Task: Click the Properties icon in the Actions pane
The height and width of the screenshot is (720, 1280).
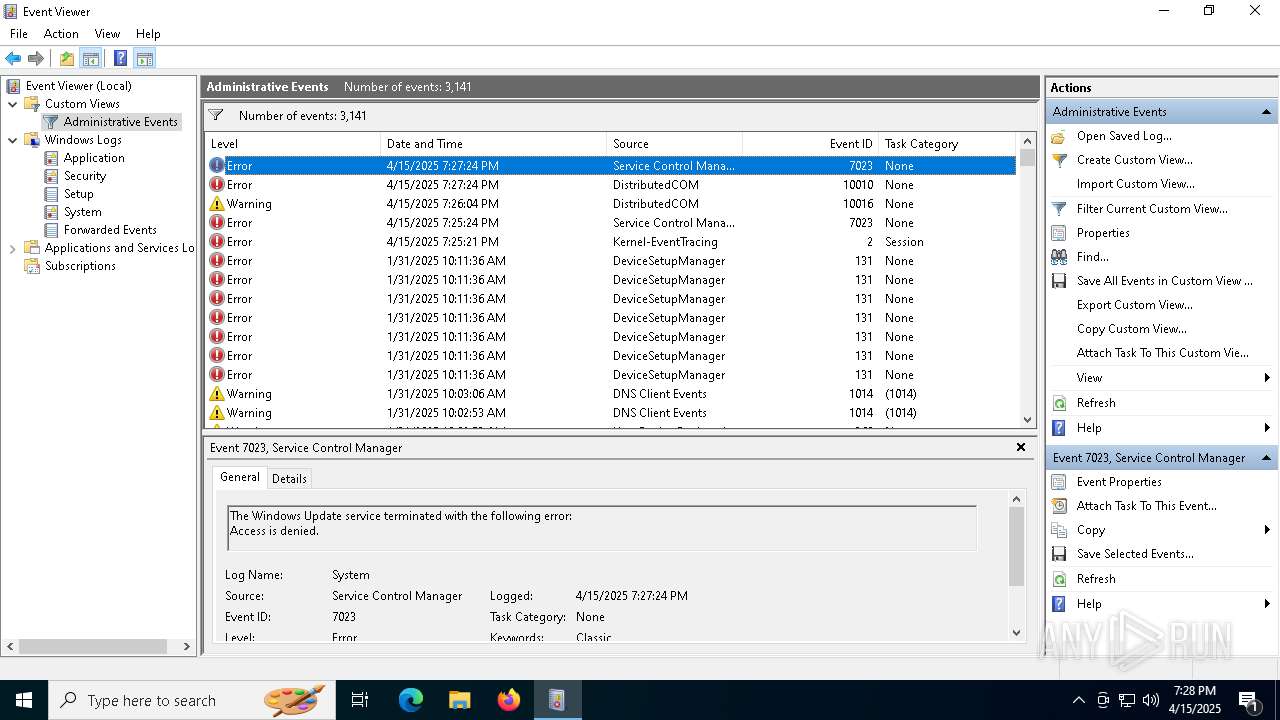Action: (1059, 233)
